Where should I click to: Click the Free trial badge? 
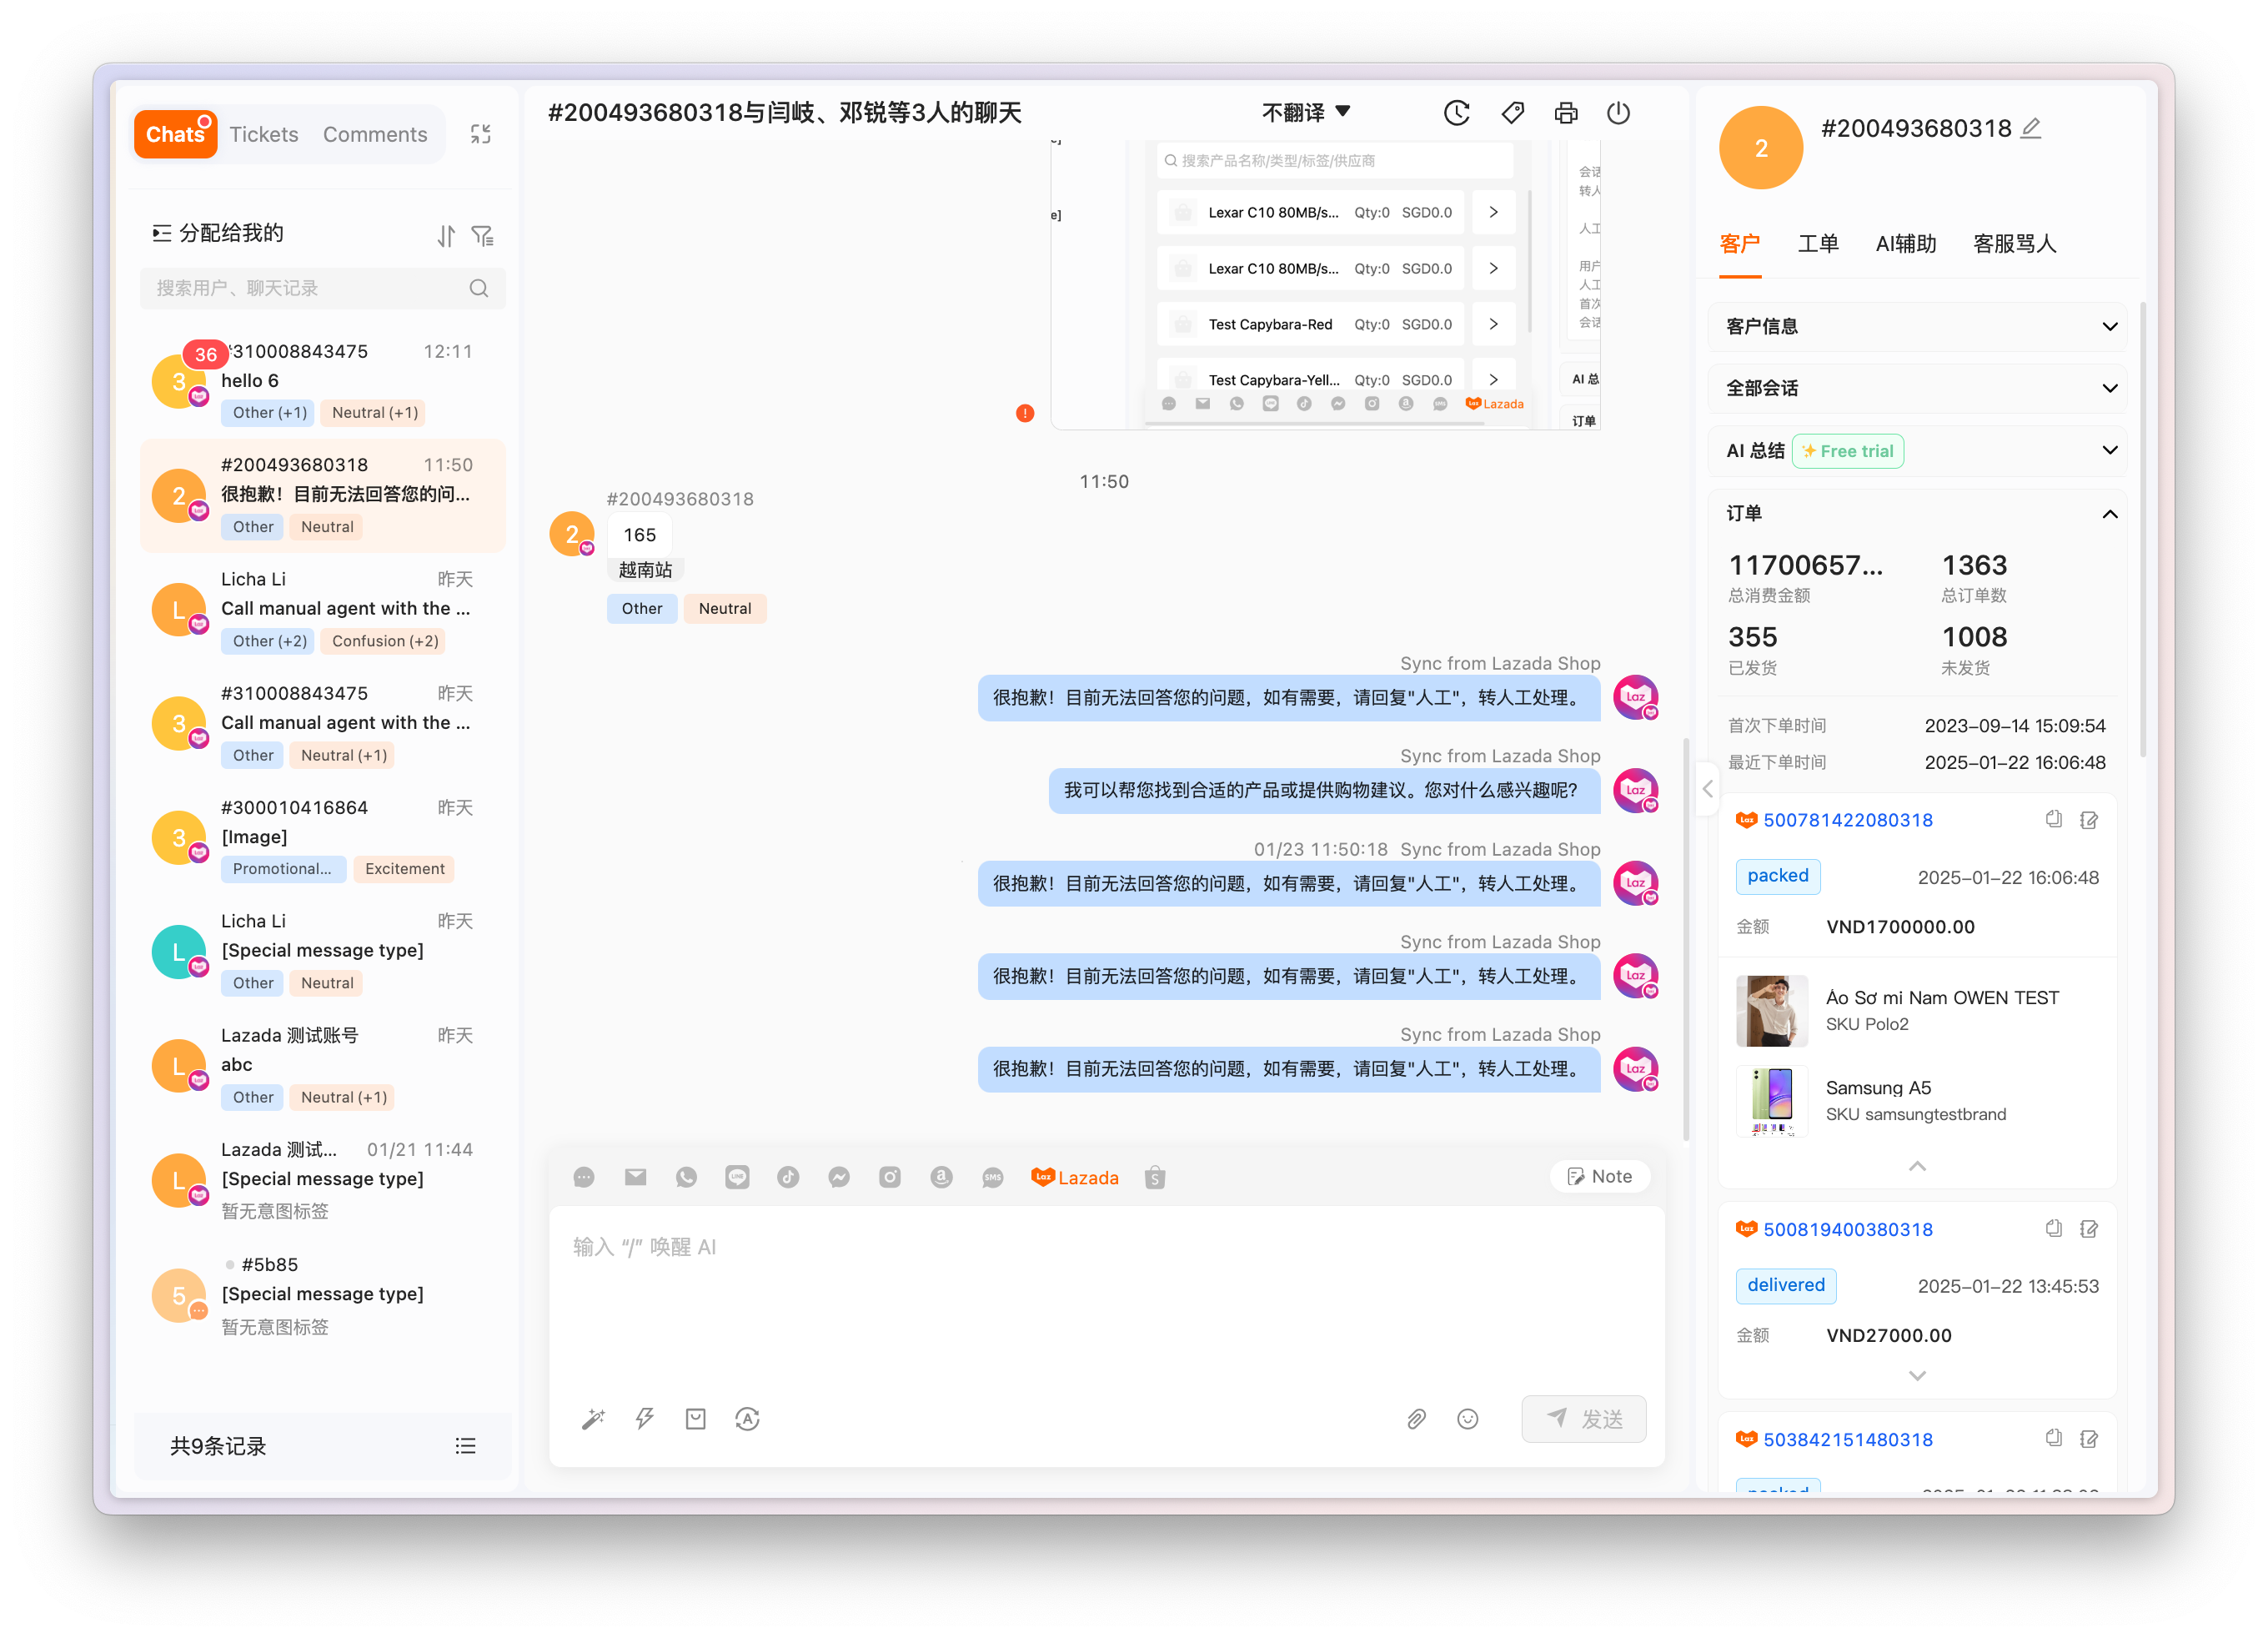point(1847,451)
